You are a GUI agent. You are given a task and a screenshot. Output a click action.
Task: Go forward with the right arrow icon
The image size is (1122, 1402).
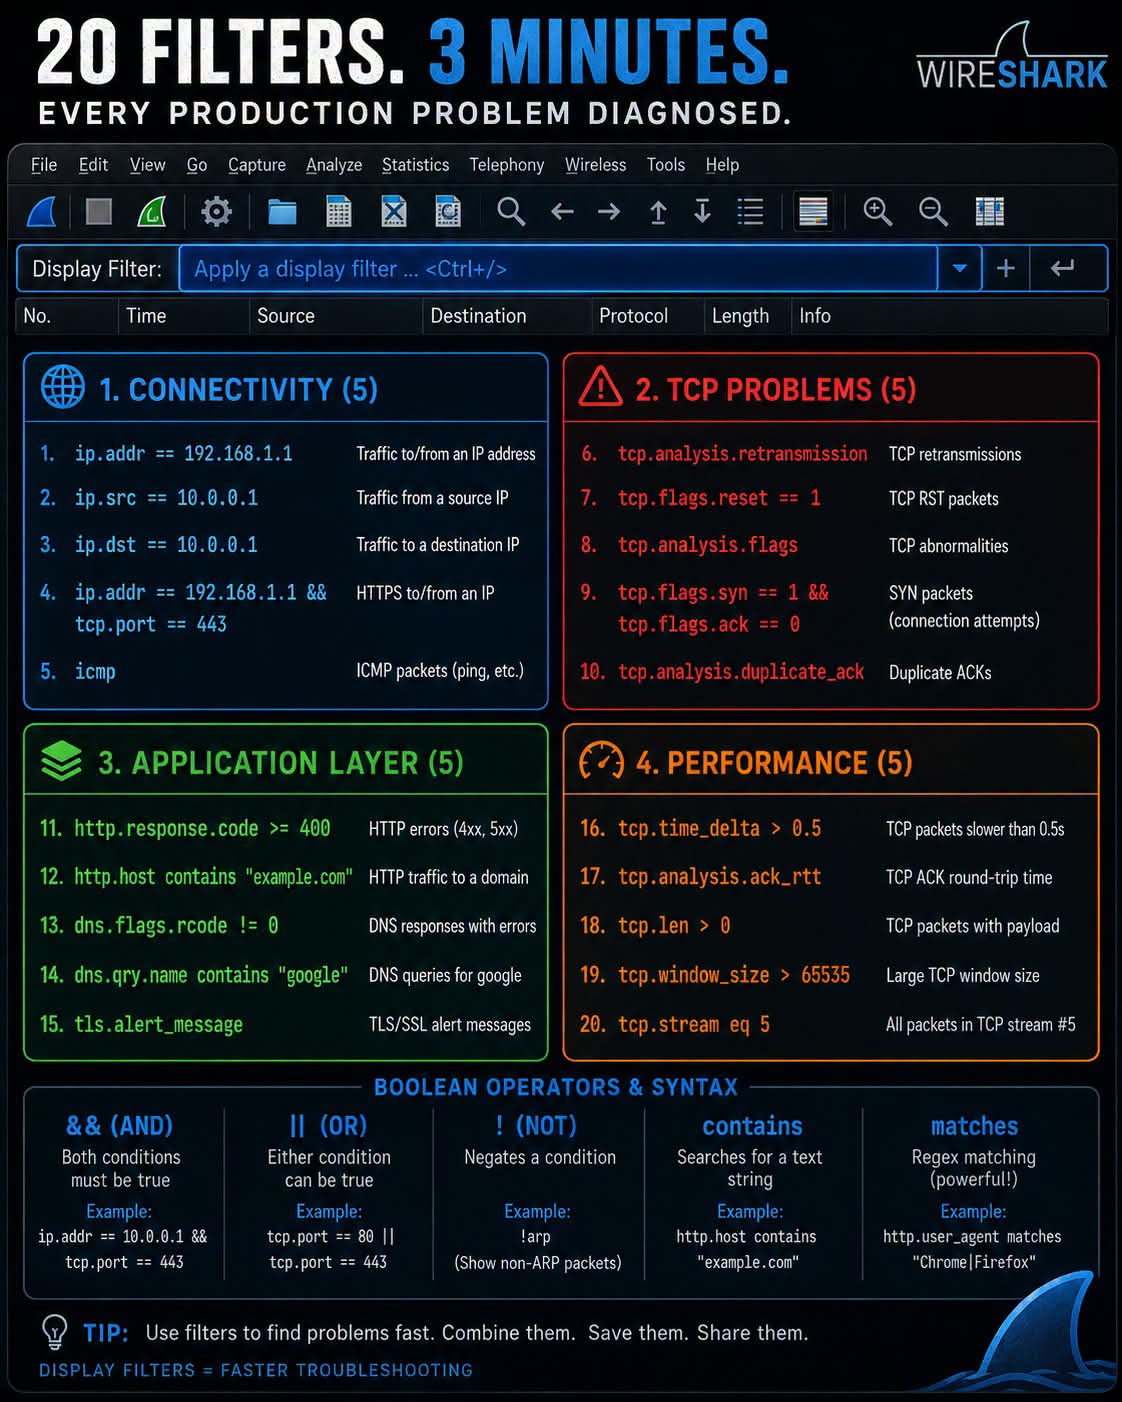pyautogui.click(x=608, y=212)
